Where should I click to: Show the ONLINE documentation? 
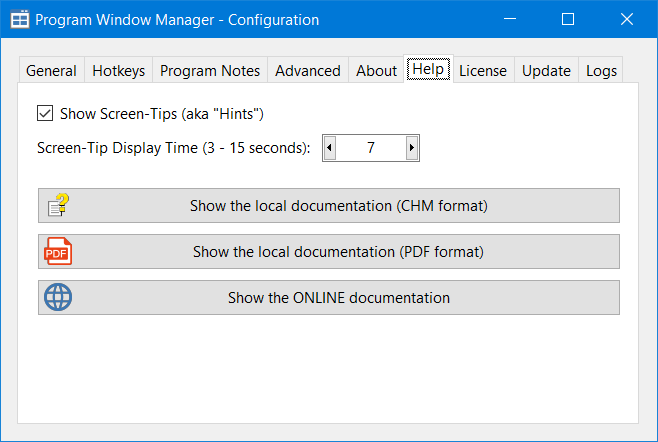[338, 298]
